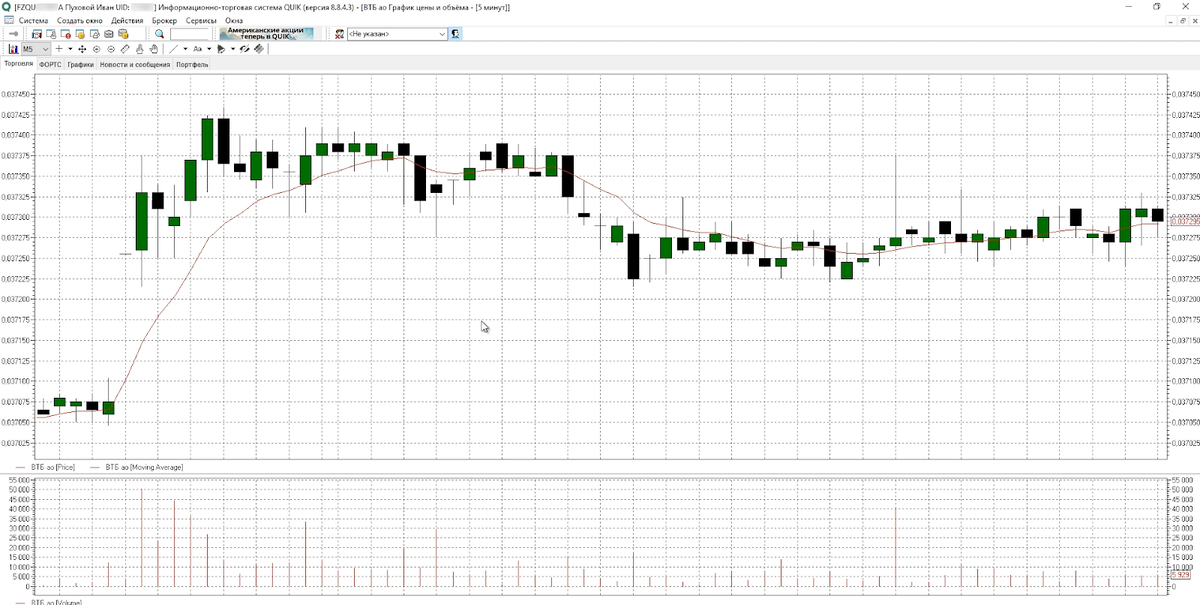Click the person icon right of account dropdown
Screen dimensions: 1200x605
coord(455,33)
